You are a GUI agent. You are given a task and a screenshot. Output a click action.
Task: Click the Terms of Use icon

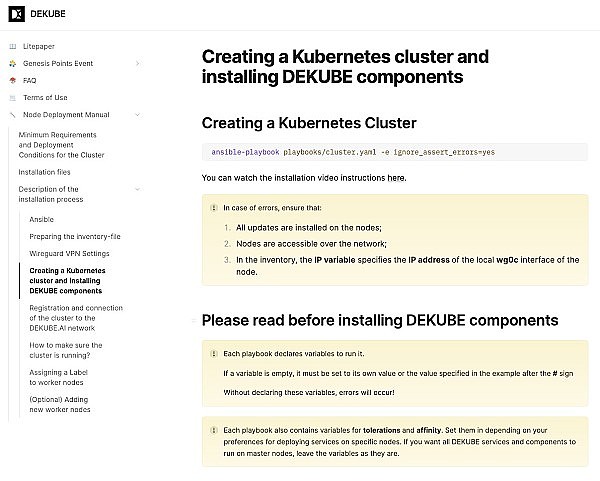click(12, 97)
